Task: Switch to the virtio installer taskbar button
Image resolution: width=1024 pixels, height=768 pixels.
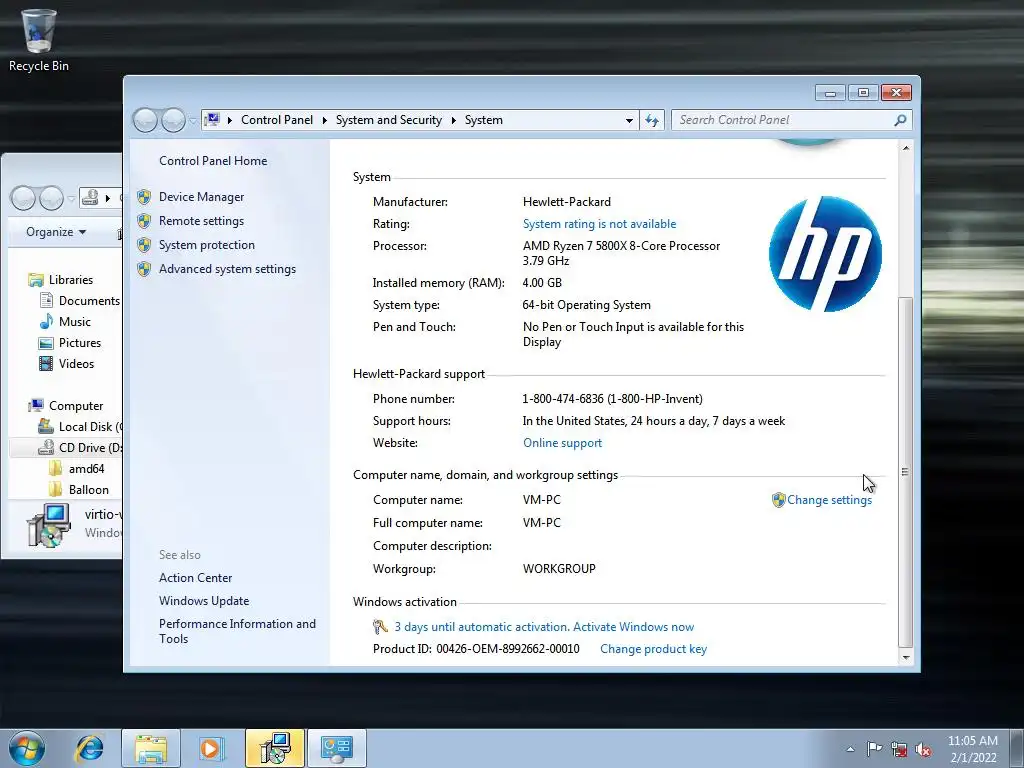Action: [x=275, y=748]
